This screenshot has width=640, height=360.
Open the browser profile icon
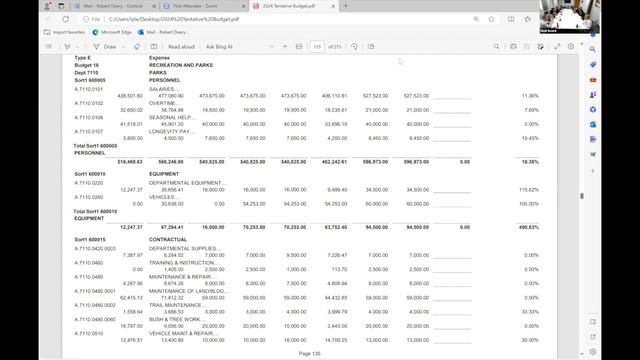(48, 6)
